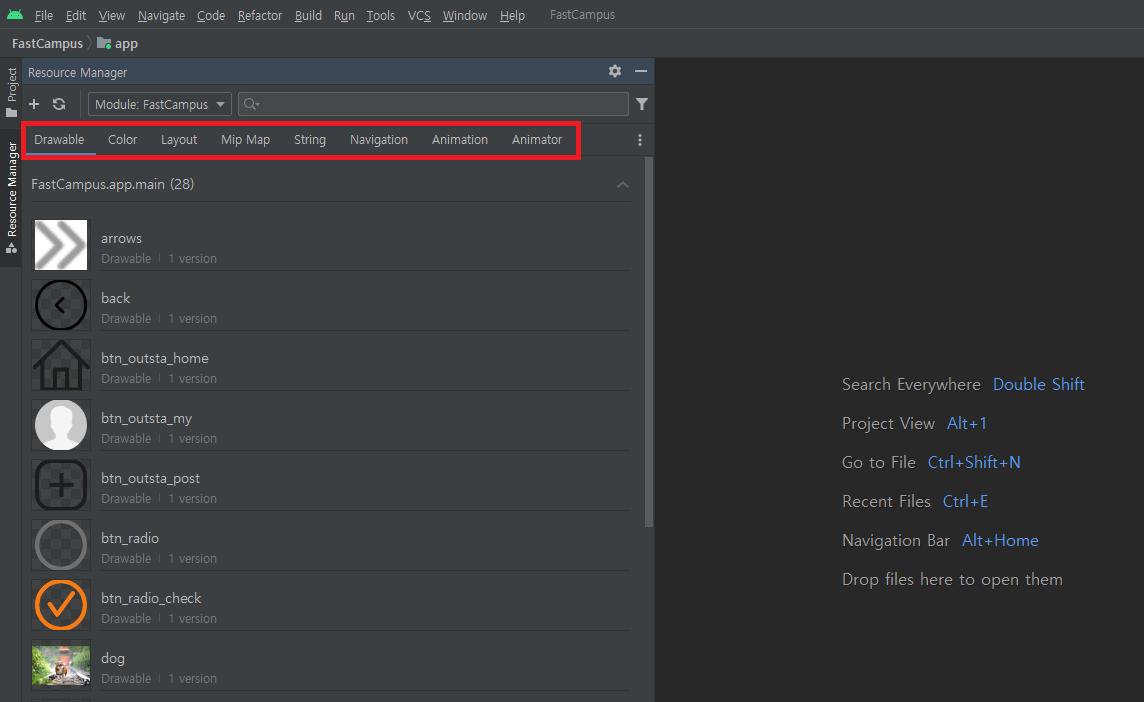This screenshot has width=1144, height=702.
Task: Switch to the String tab
Action: click(x=310, y=139)
